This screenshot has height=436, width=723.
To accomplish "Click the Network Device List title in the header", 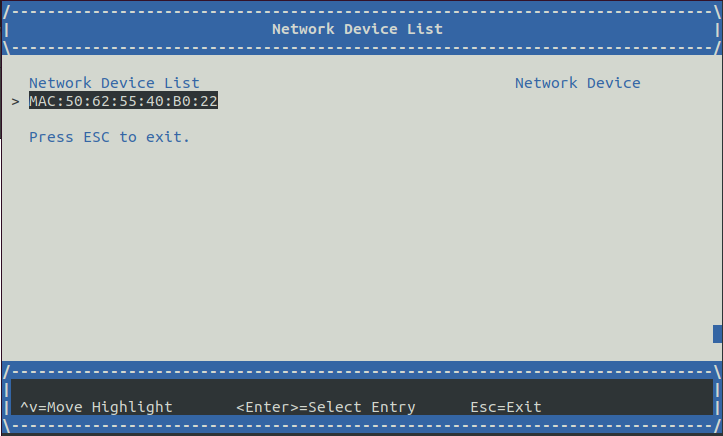I will (x=357, y=29).
